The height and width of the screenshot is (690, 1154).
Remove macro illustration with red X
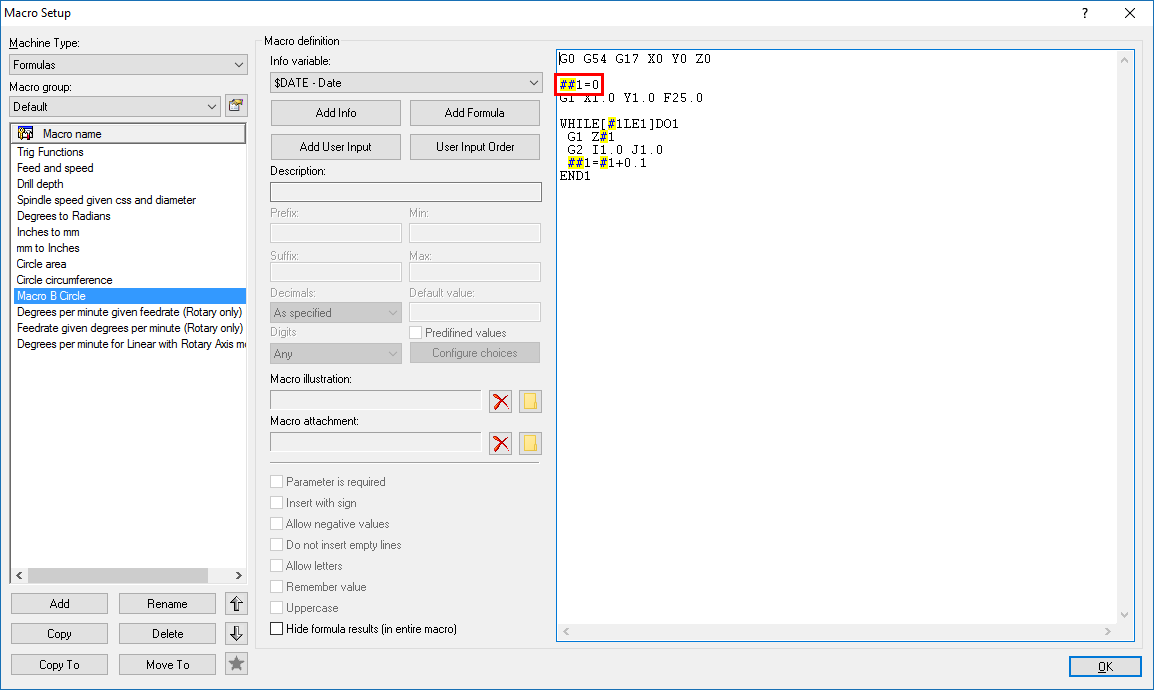(500, 401)
